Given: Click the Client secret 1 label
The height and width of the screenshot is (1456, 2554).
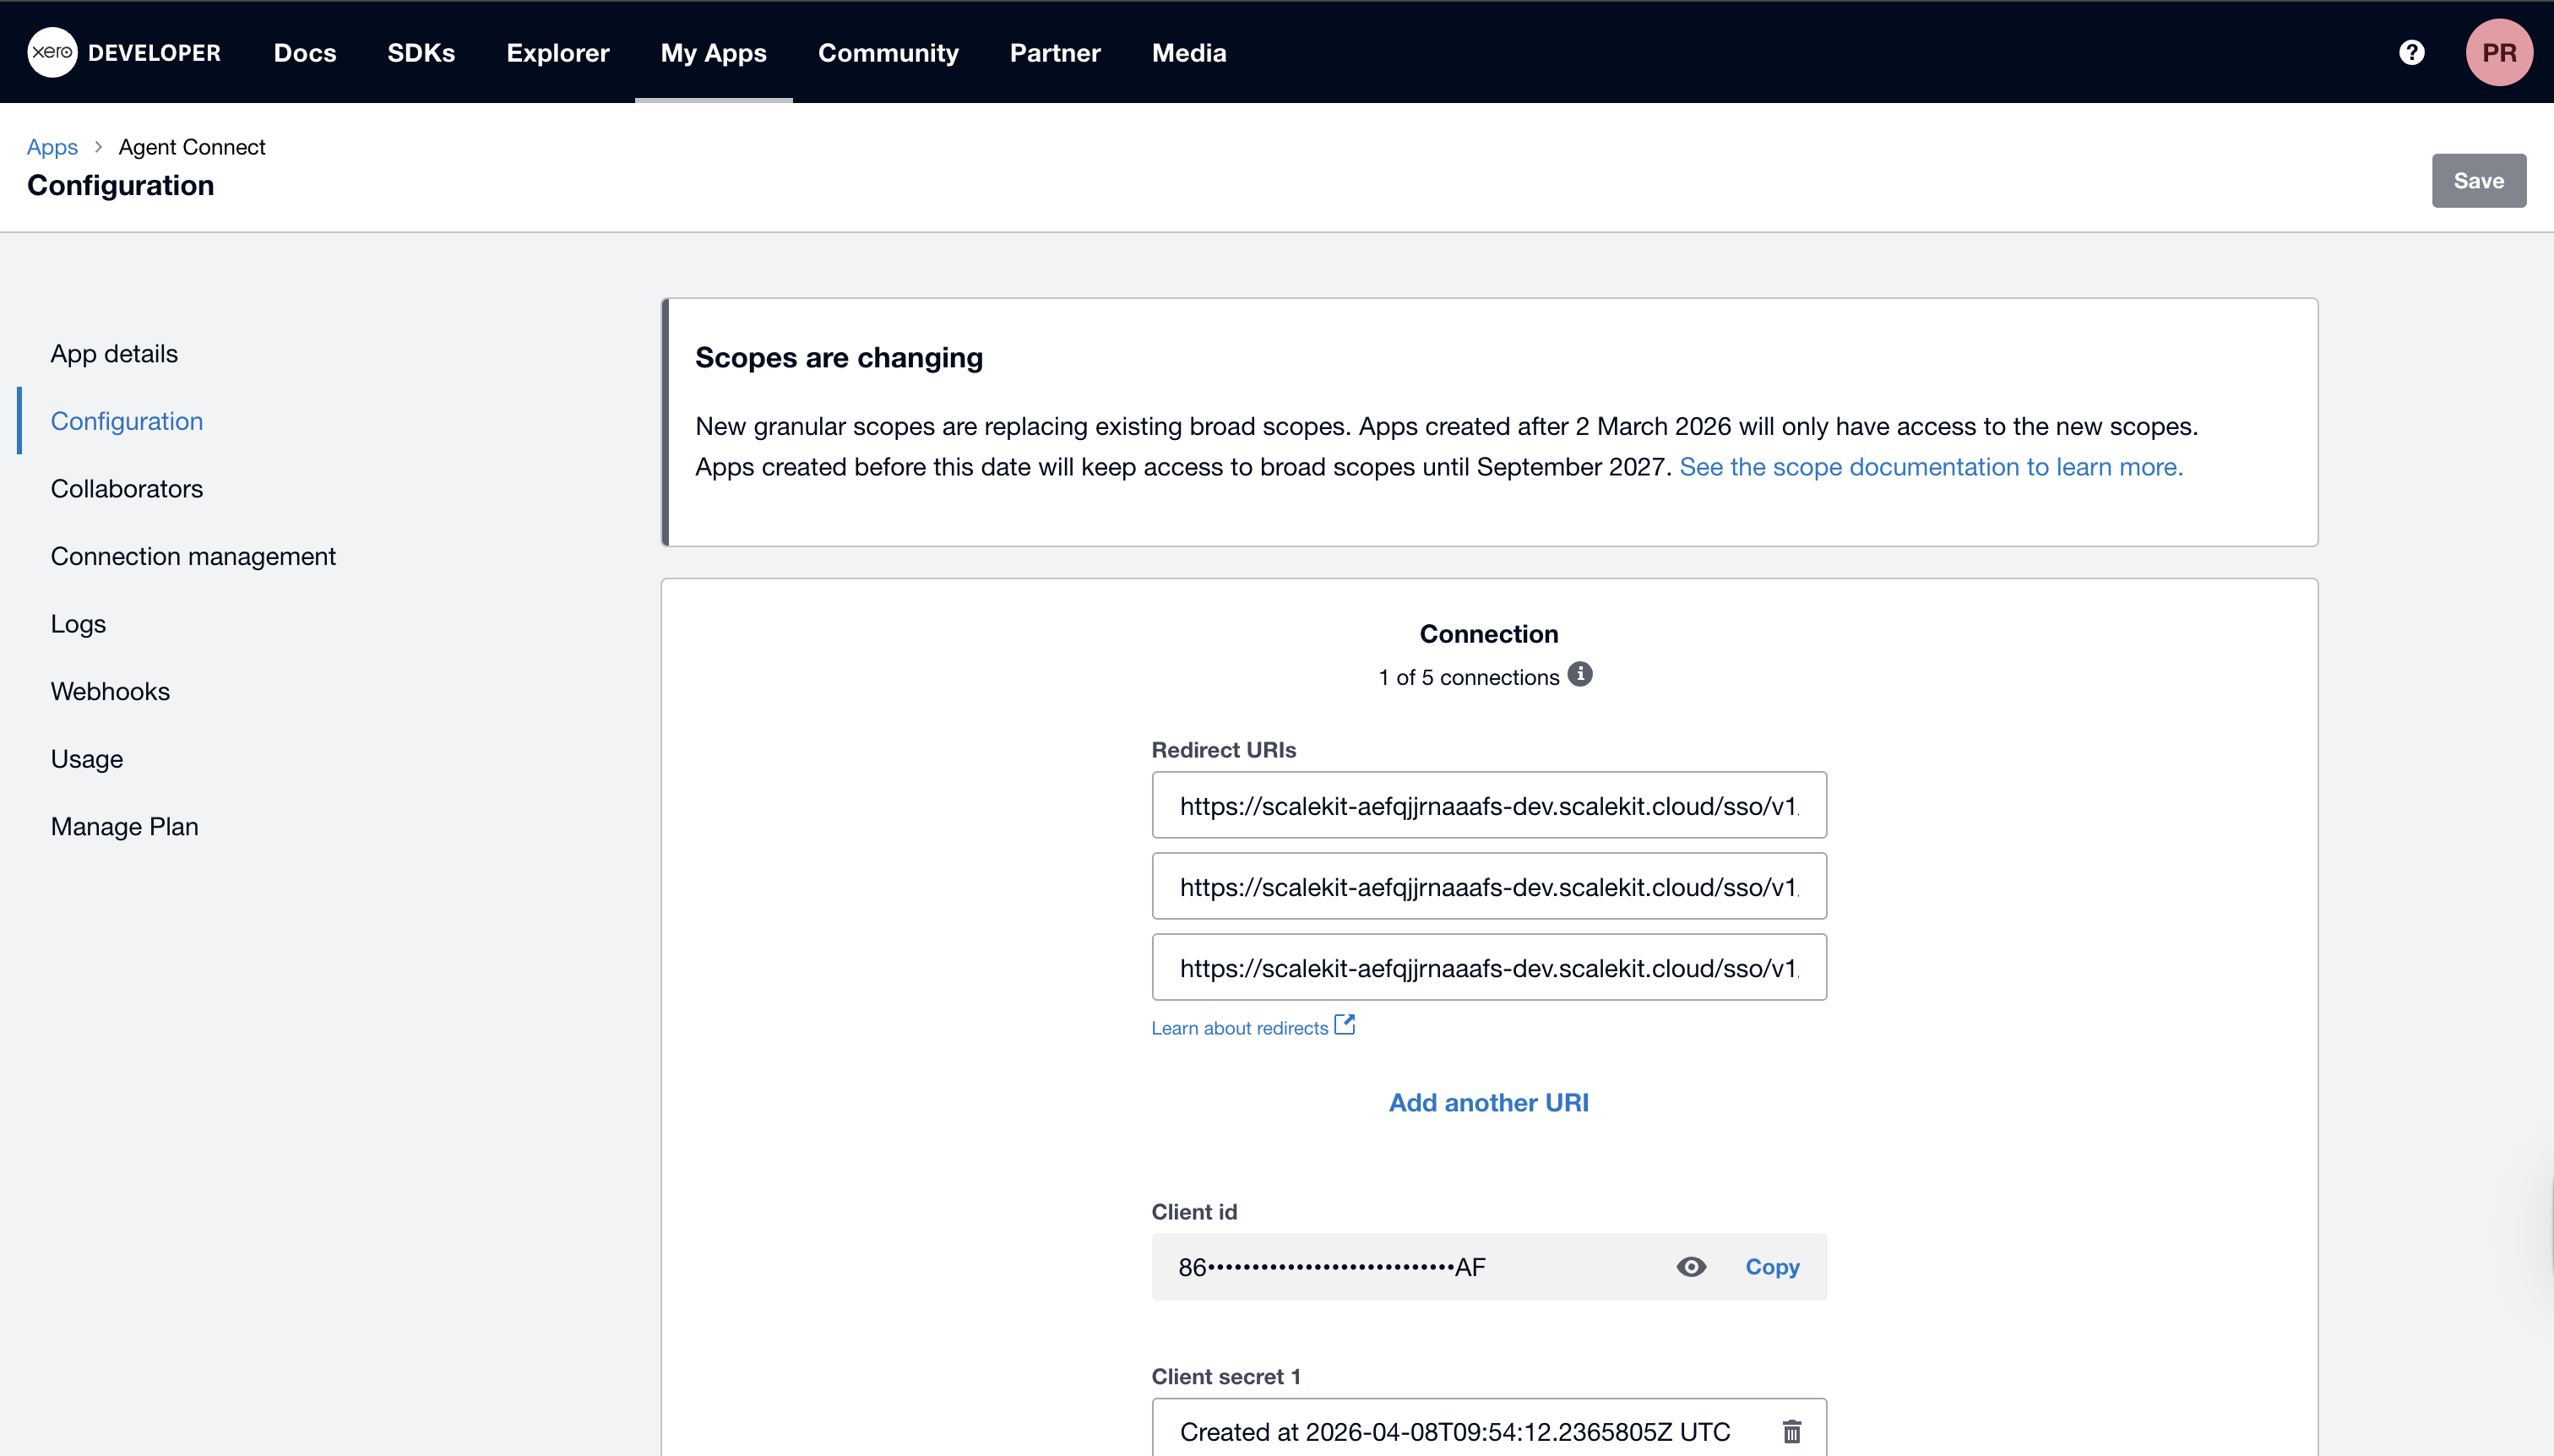Looking at the screenshot, I should click(1226, 1377).
